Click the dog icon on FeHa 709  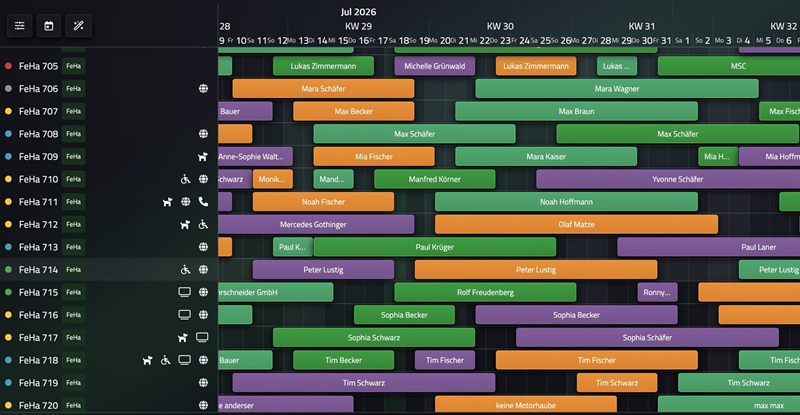tap(203, 157)
